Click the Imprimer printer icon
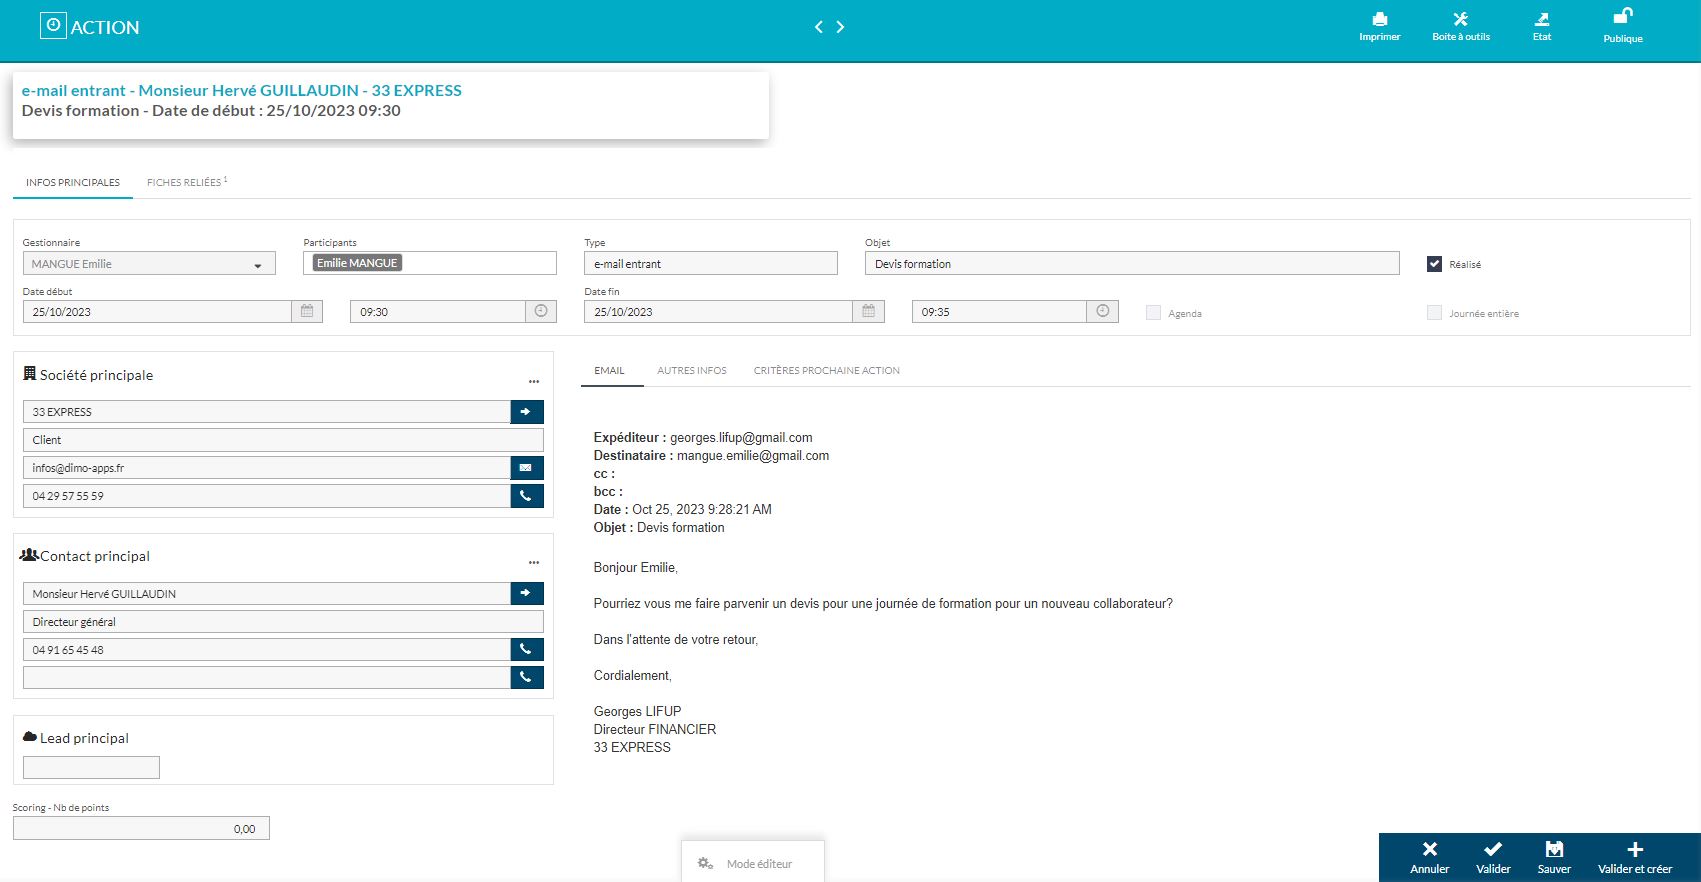 1379,20
